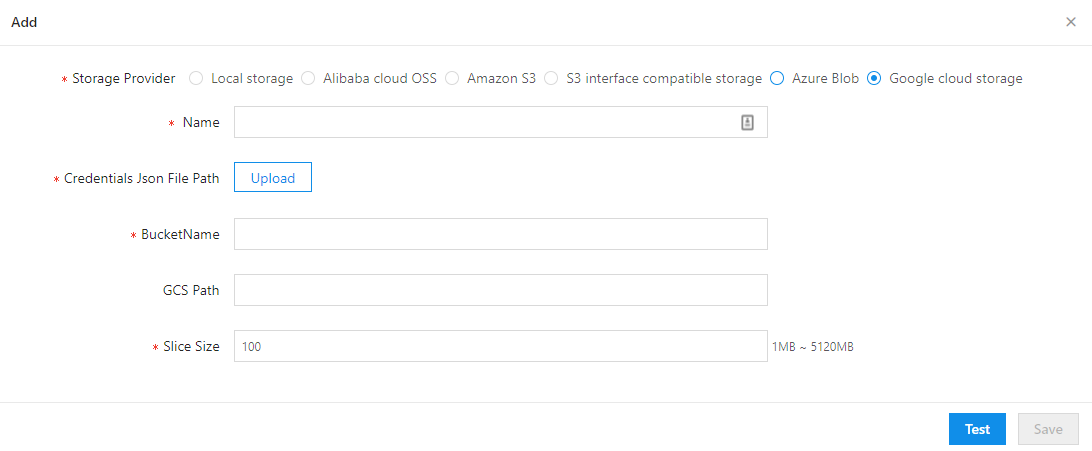Image resolution: width=1092 pixels, height=451 pixels.
Task: Select the Amazon S3 radio button
Action: 452,78
